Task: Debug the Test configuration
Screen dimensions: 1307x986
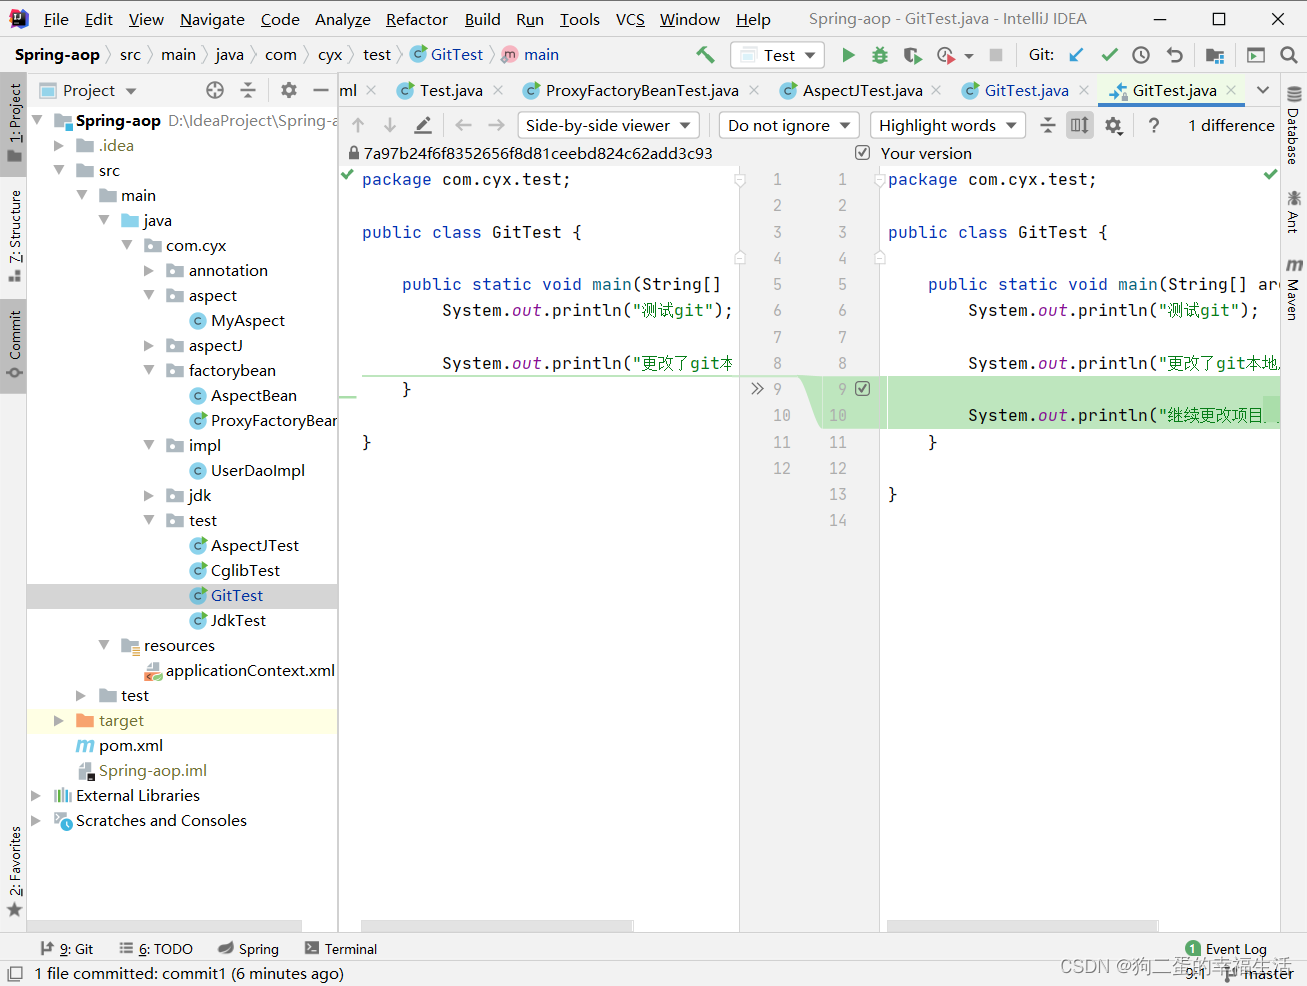Action: 880,55
